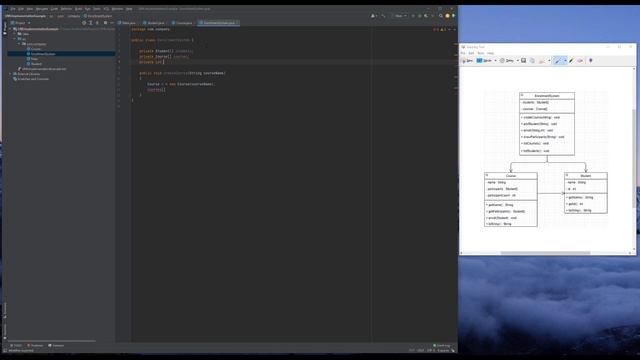This screenshot has width=640, height=360.
Task: Click Snipping Tool vertical scrollbar
Action: pyautogui.click(x=634, y=159)
